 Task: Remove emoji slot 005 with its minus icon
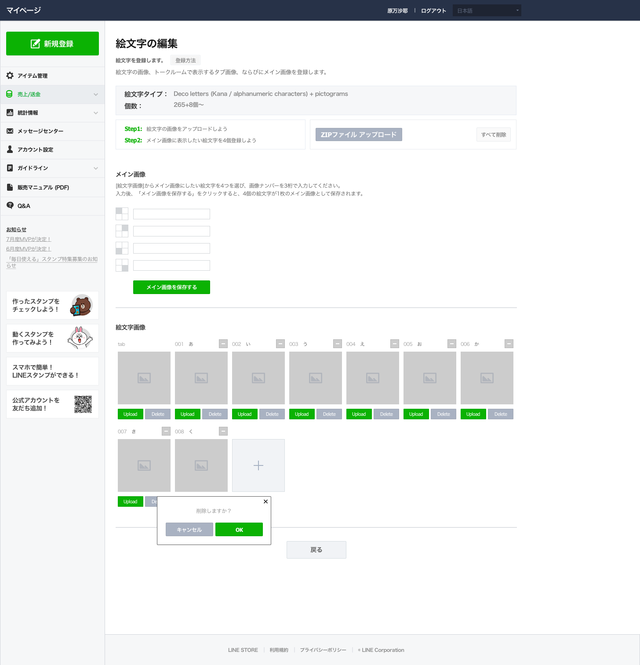click(x=452, y=344)
